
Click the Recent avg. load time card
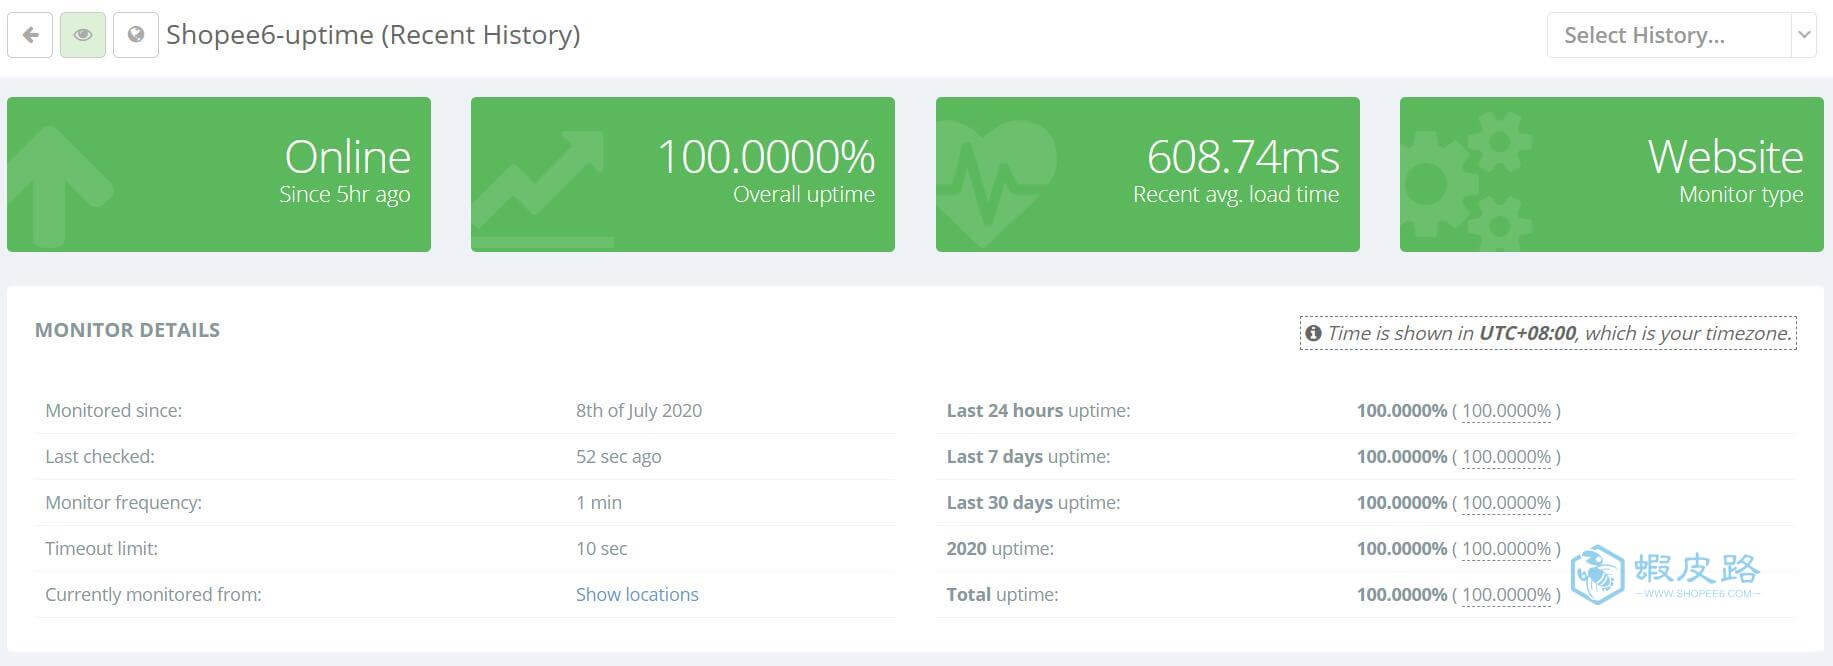[x=1148, y=174]
